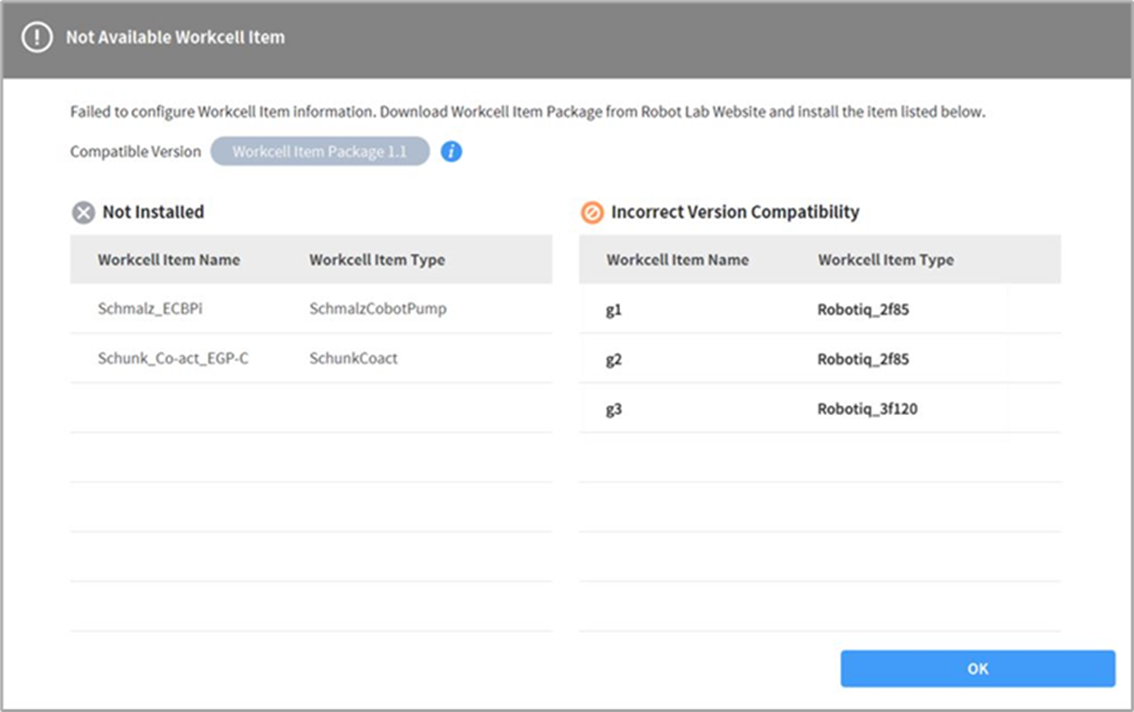
Task: Click Workcell Item Type header under Not Installed
Action: pos(377,260)
